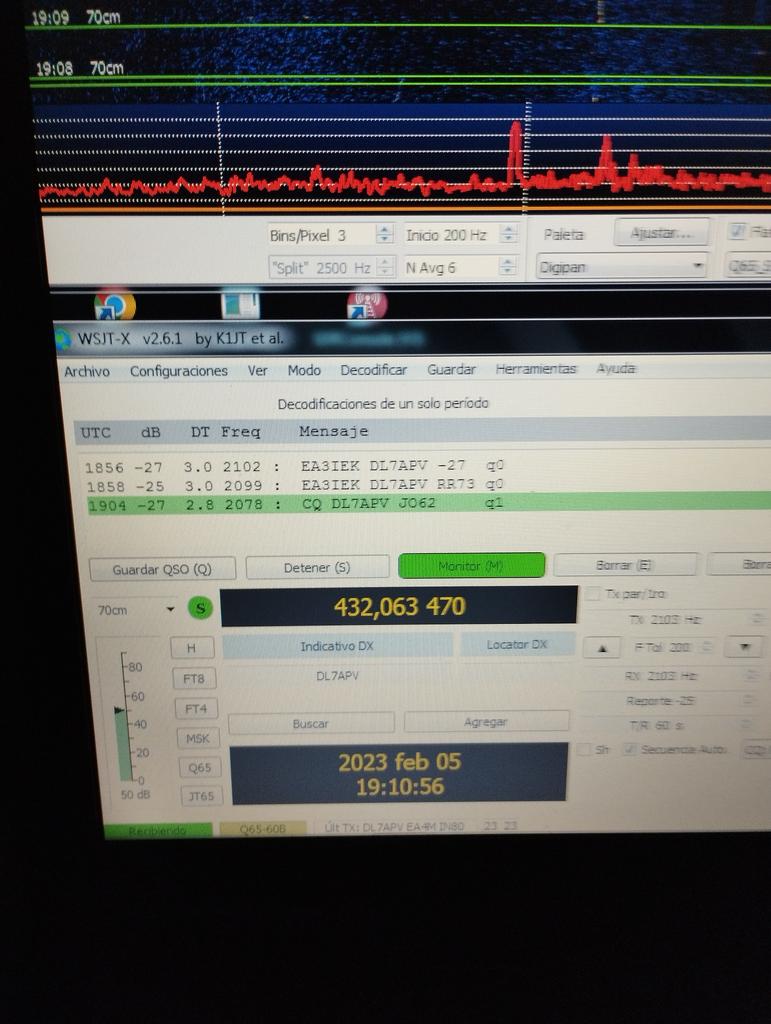The image size is (771, 1024).
Task: Open the Herramientas menu
Action: (x=536, y=369)
